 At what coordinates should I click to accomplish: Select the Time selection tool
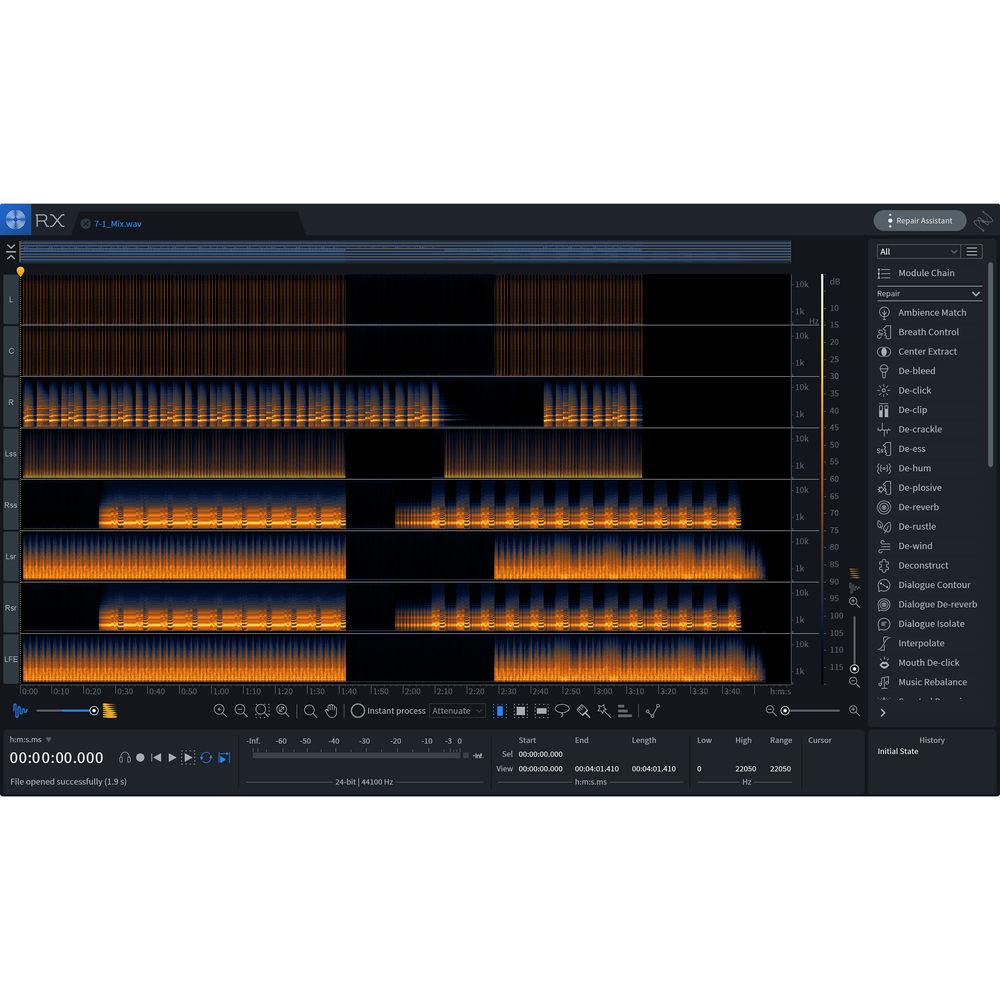coord(499,710)
